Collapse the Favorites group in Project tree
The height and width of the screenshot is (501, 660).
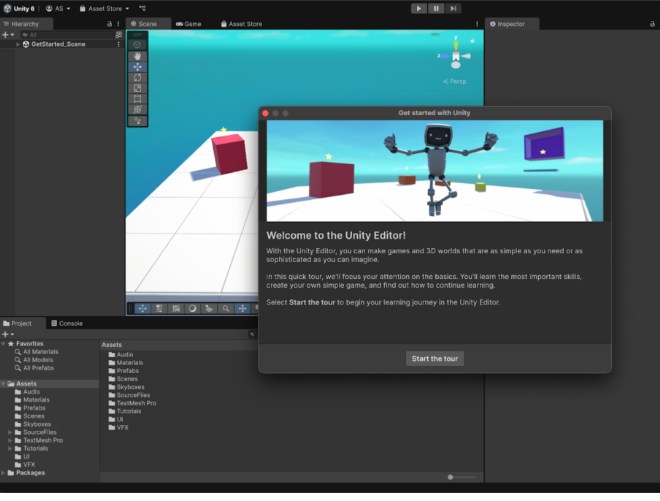pos(3,344)
